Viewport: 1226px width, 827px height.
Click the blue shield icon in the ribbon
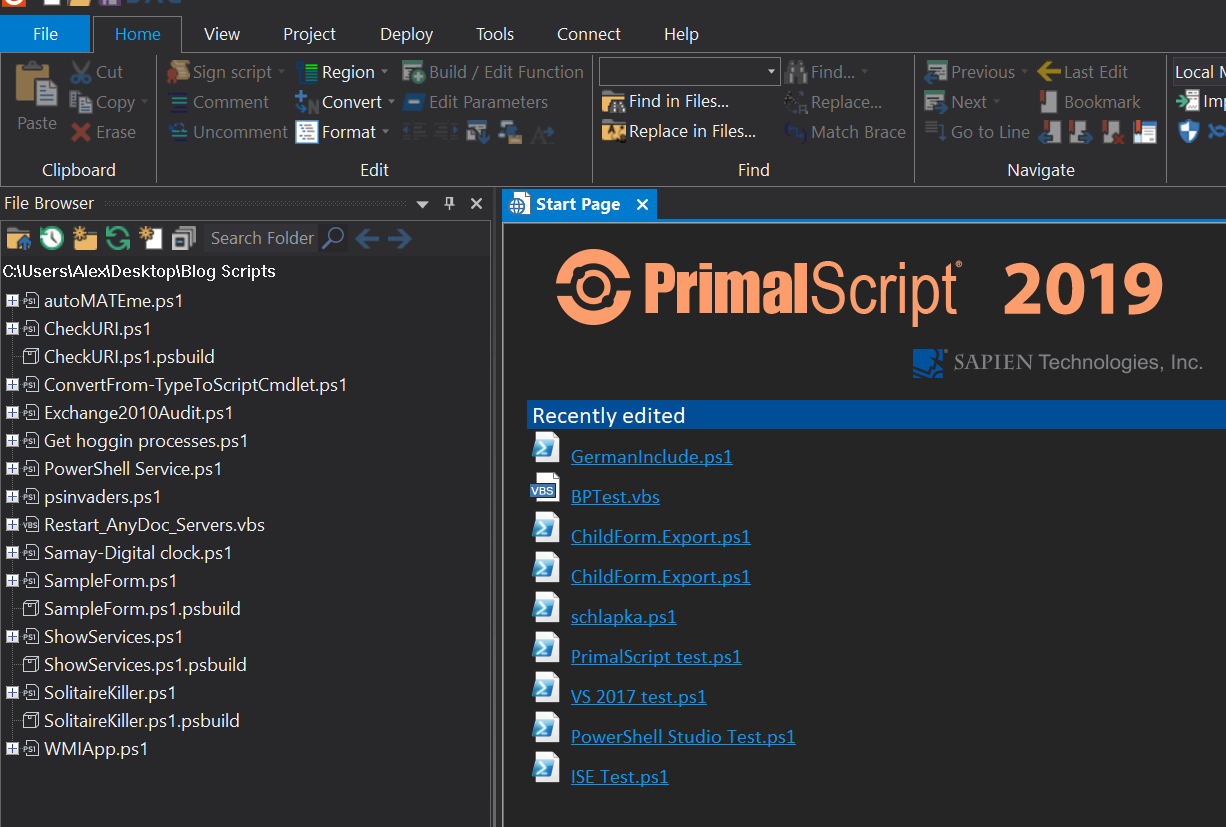tap(1188, 132)
